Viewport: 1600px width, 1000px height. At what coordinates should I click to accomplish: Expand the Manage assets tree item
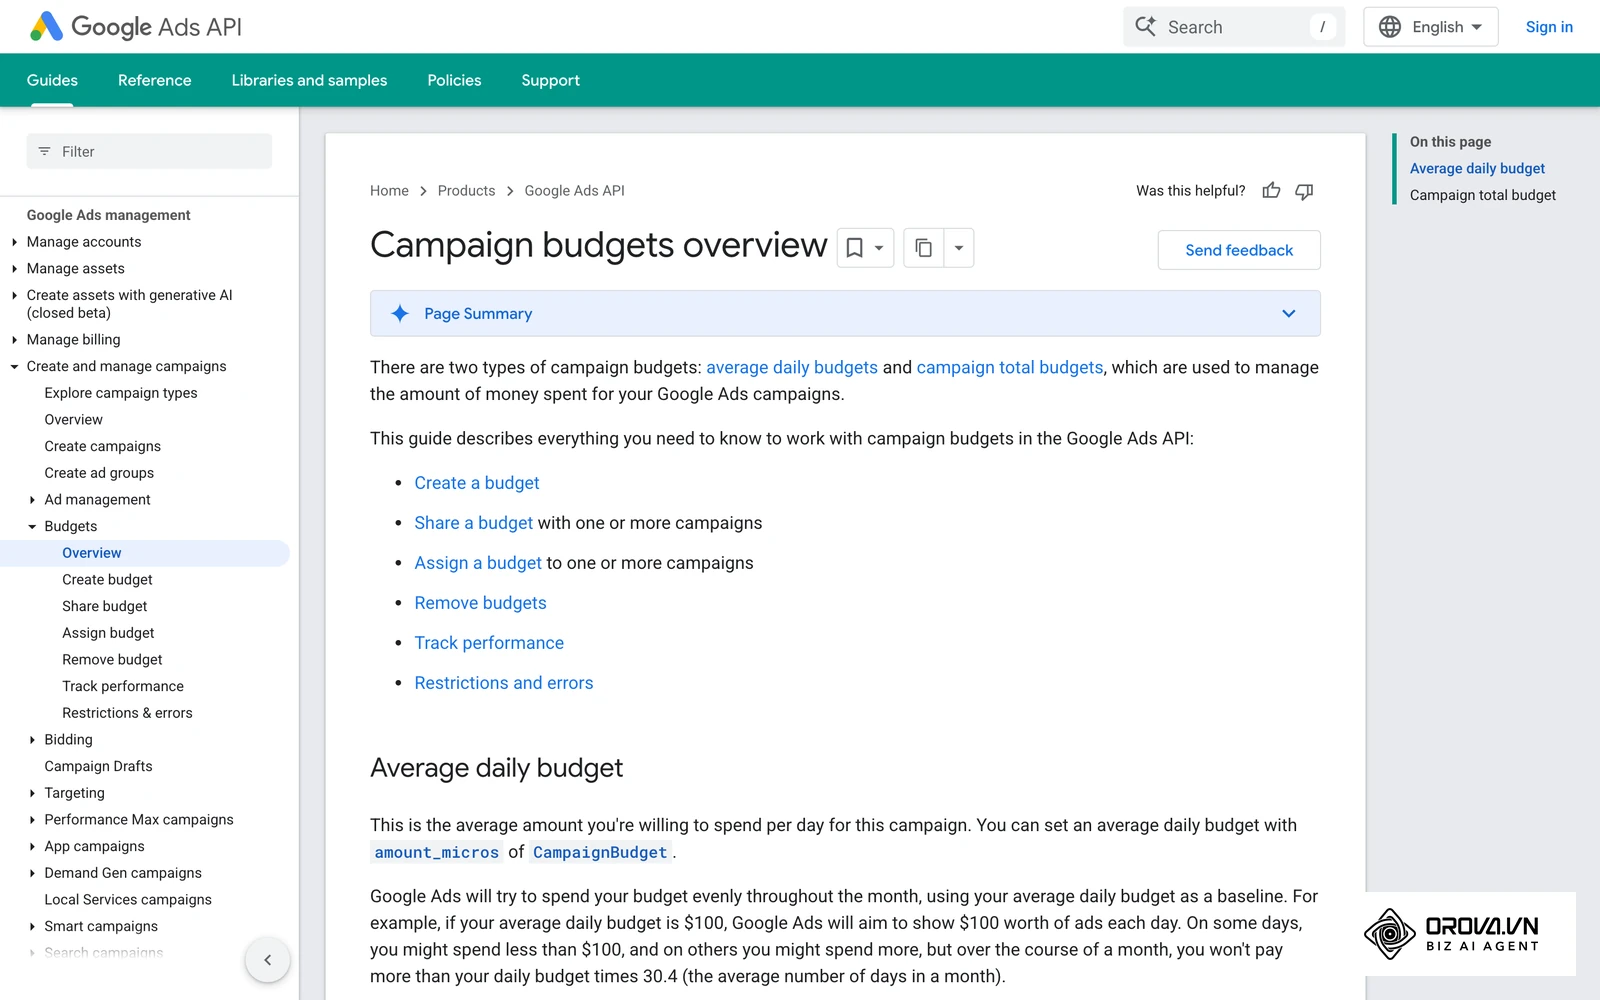14,269
